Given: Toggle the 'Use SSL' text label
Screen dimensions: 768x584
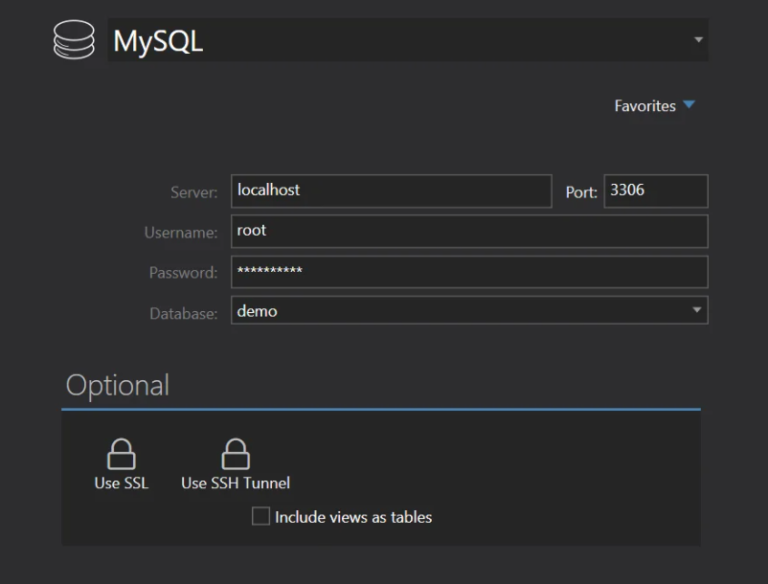Looking at the screenshot, I should point(121,483).
